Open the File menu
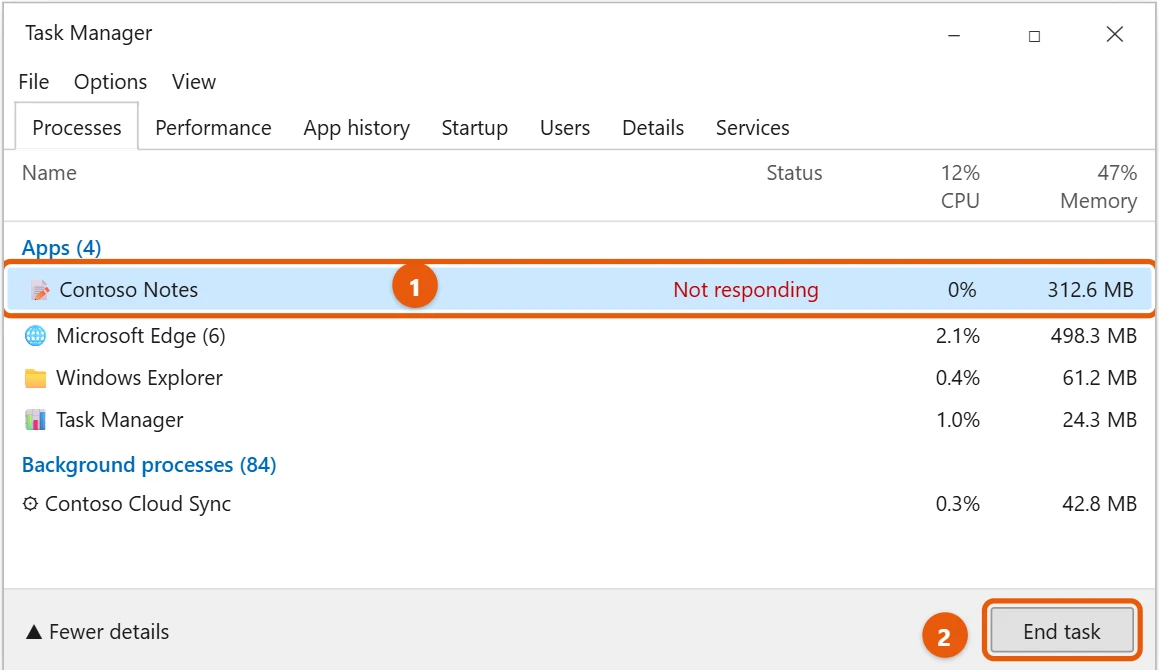This screenshot has width=1159, height=670. (34, 81)
